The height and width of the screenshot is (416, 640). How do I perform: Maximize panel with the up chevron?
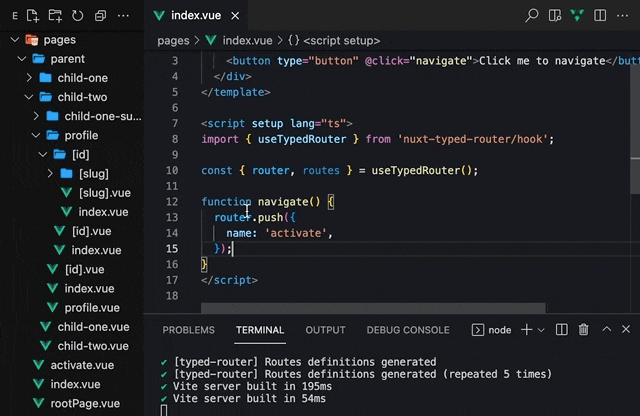pos(607,329)
